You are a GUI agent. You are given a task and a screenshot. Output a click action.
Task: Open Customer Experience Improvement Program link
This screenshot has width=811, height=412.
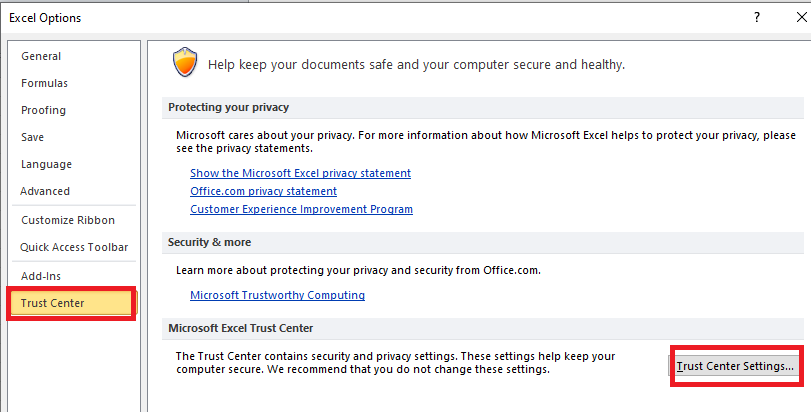pyautogui.click(x=301, y=209)
